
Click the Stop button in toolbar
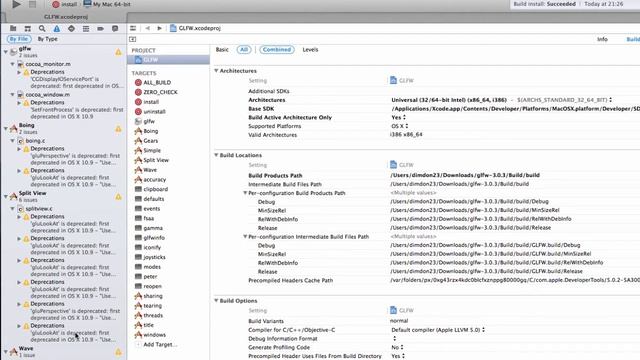(32, 4)
